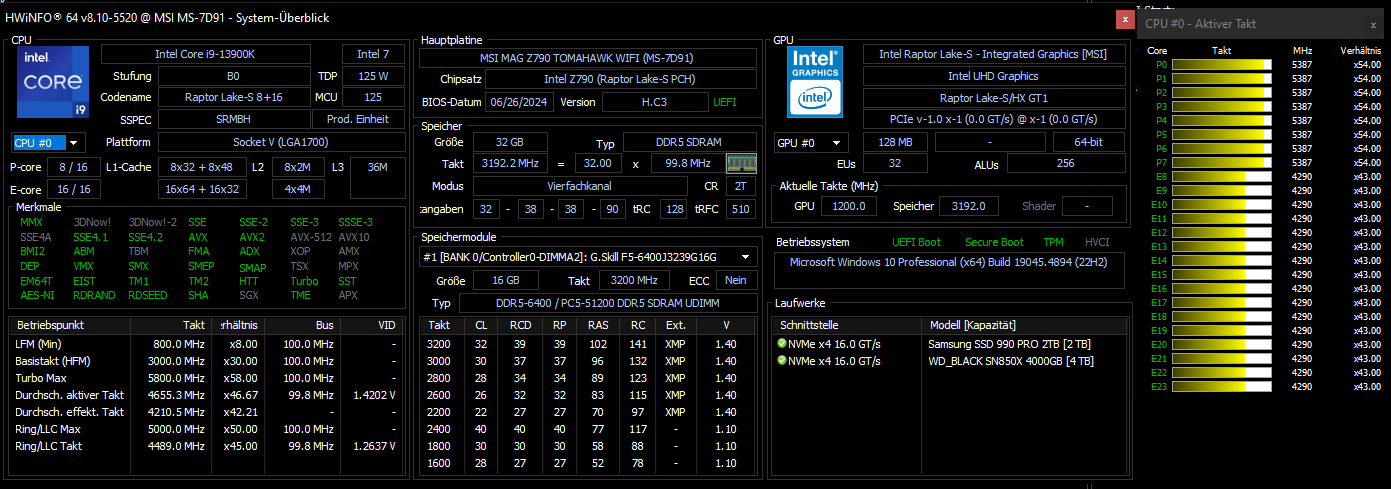Viewport: 1391px width, 489px height.
Task: Click the BIOS date 06/26/2024 field
Action: 520,102
